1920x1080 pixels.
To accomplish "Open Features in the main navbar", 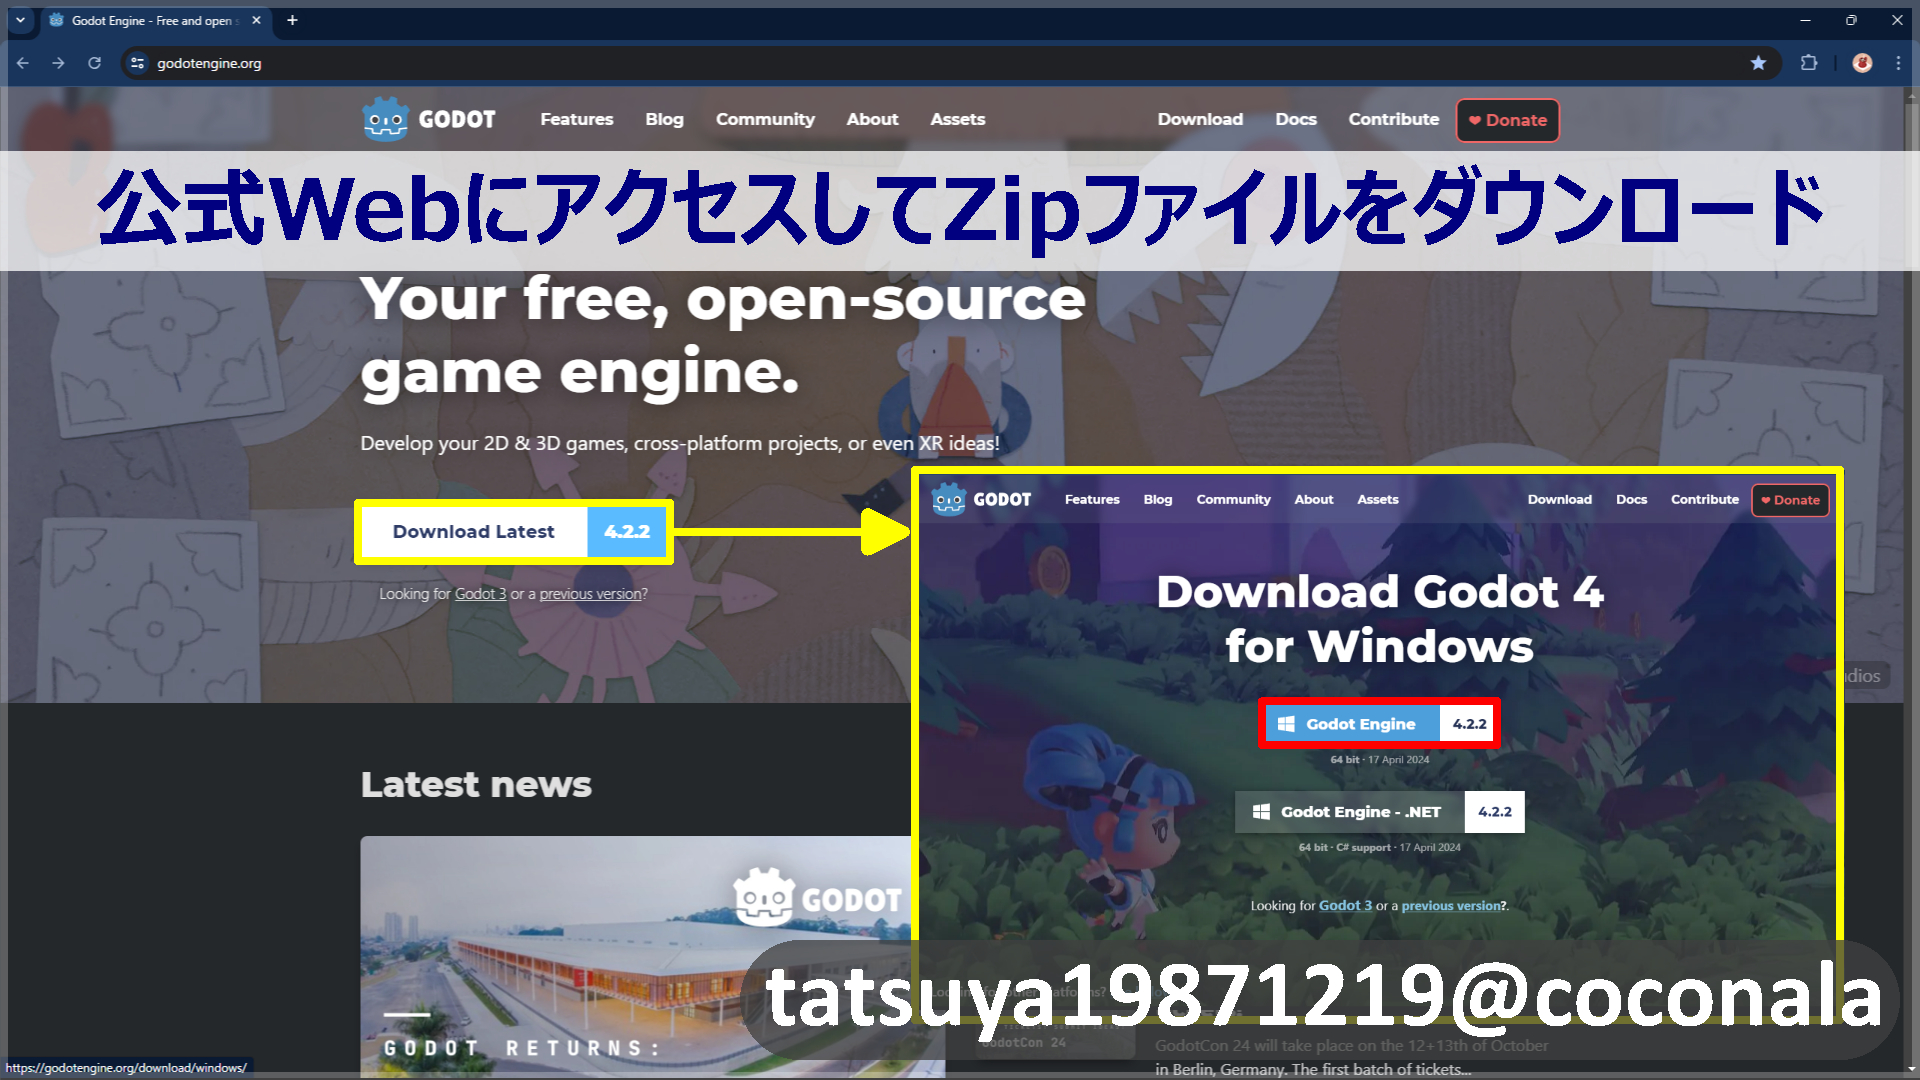I will [x=577, y=119].
